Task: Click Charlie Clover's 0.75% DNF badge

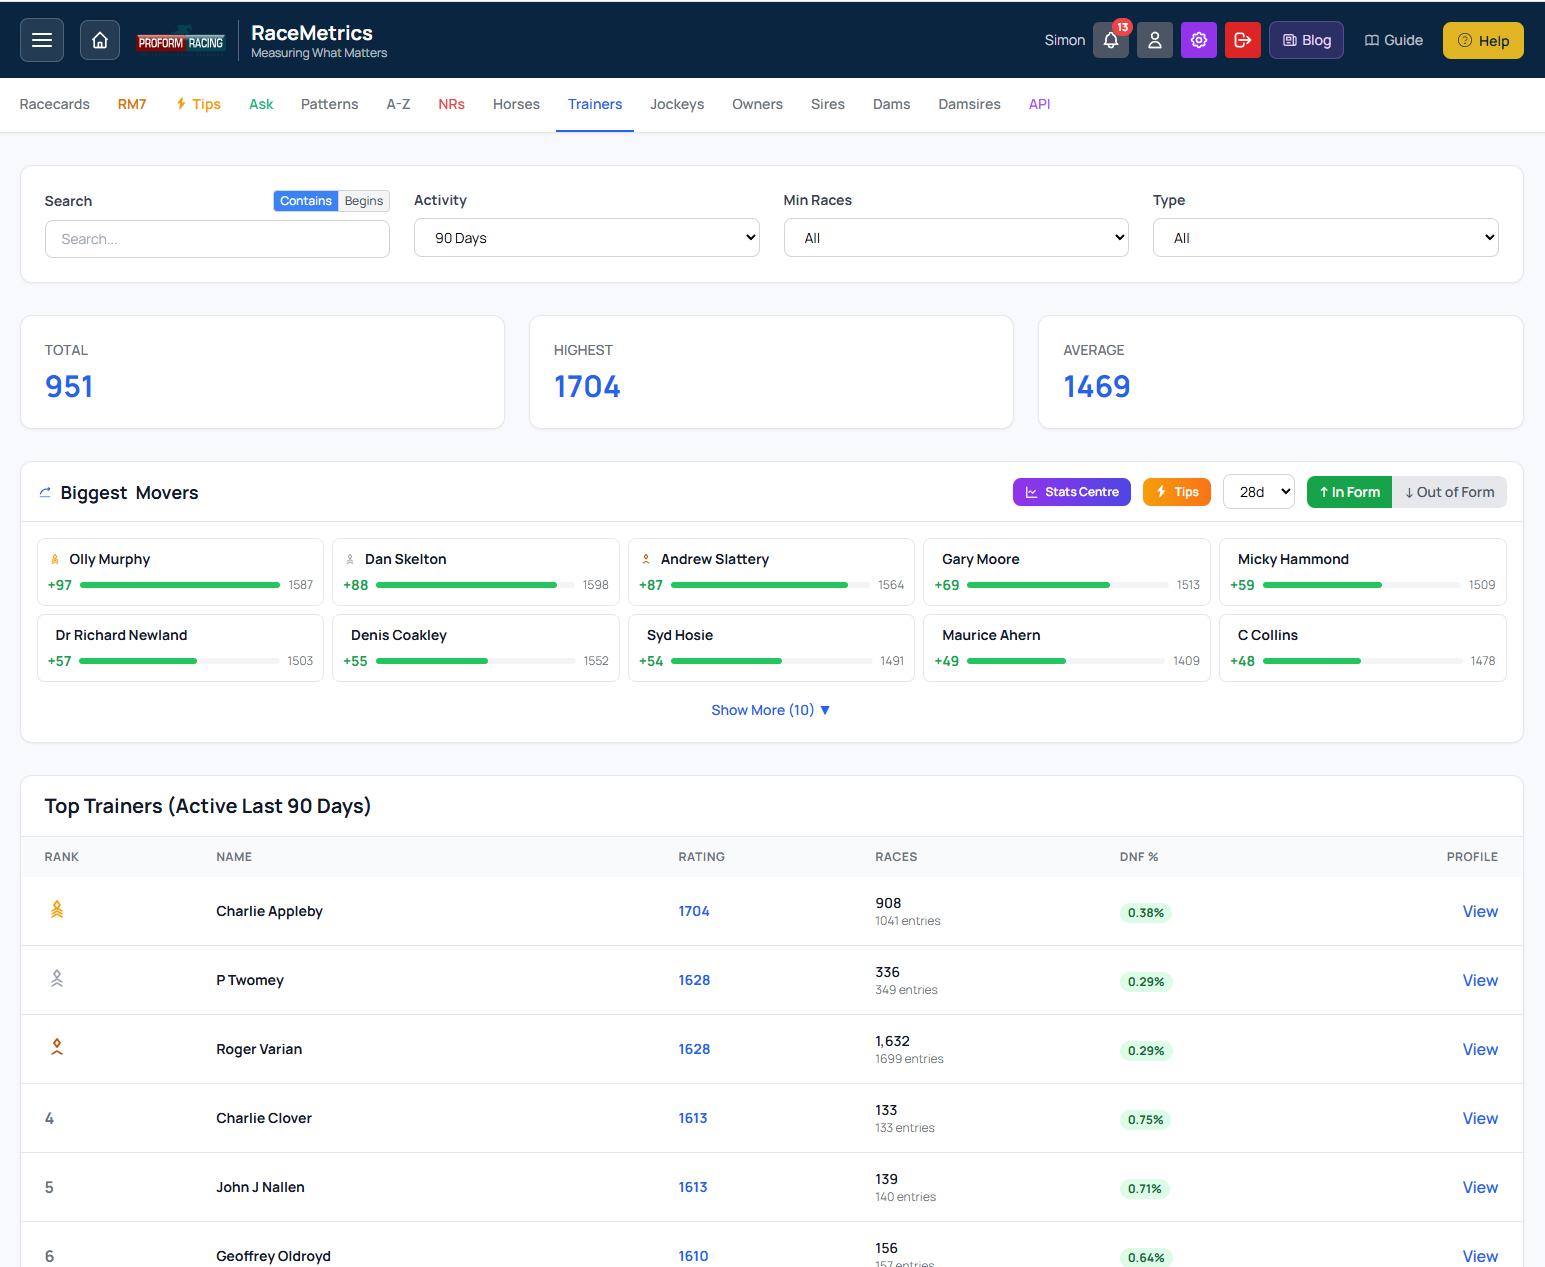Action: (x=1145, y=1120)
